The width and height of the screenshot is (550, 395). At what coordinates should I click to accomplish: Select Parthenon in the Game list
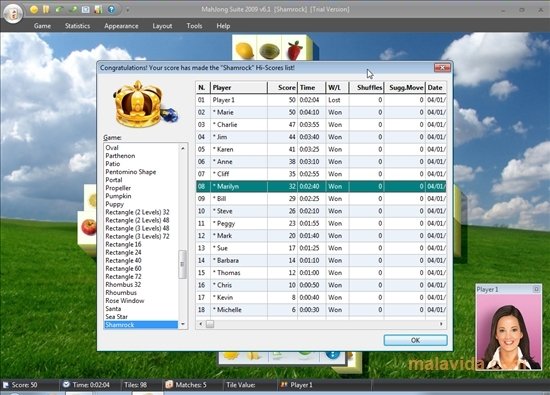pos(141,156)
